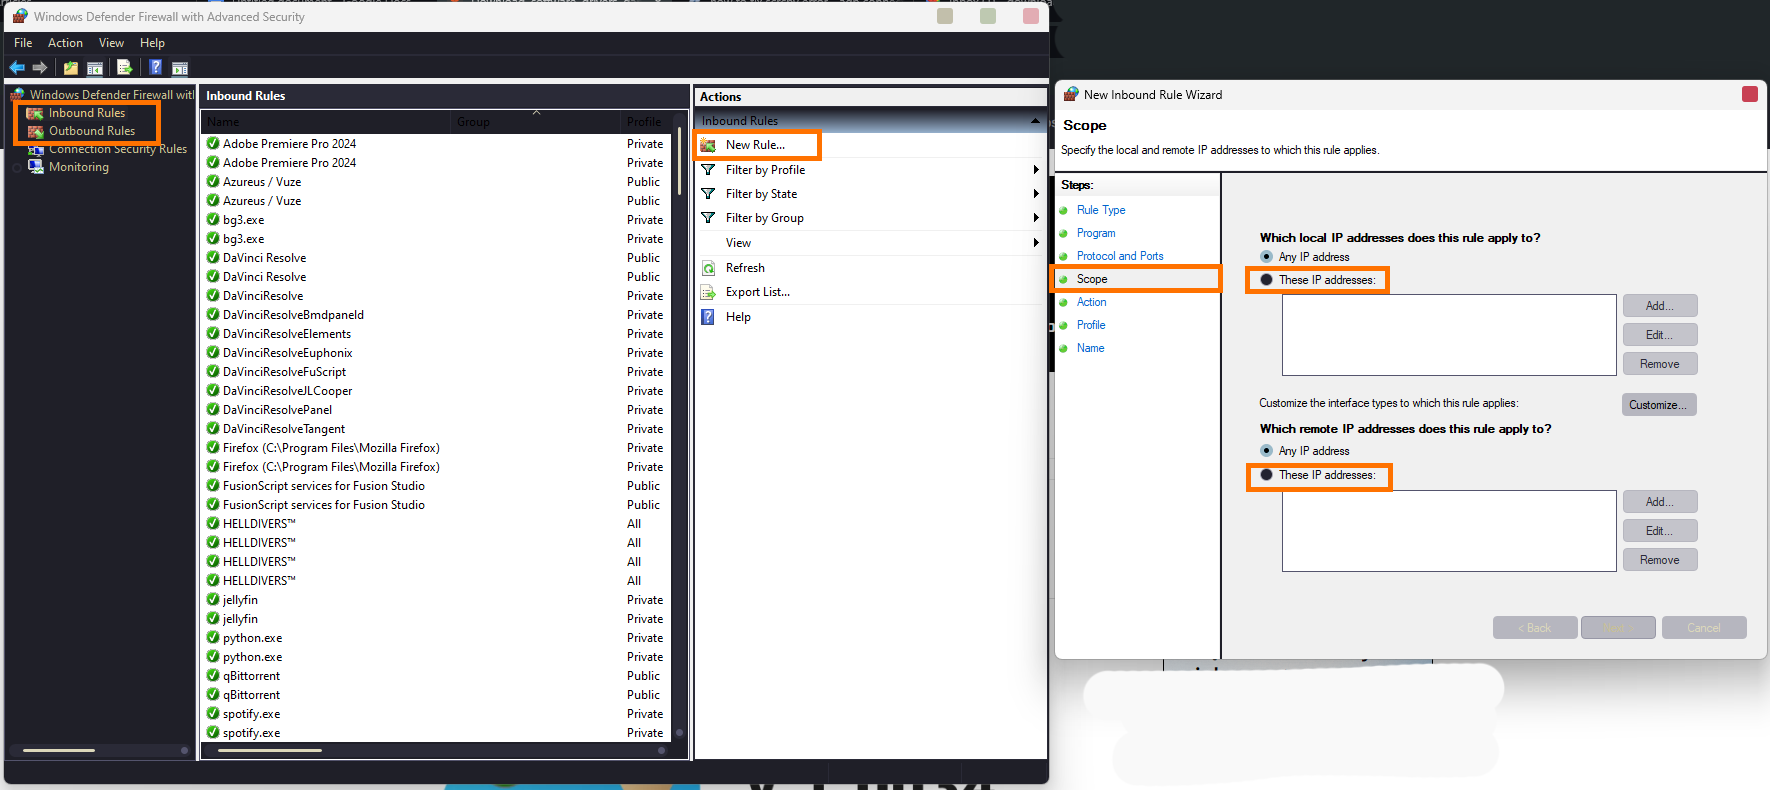Click the Outbound Rules brick-wall tree icon

(x=35, y=131)
